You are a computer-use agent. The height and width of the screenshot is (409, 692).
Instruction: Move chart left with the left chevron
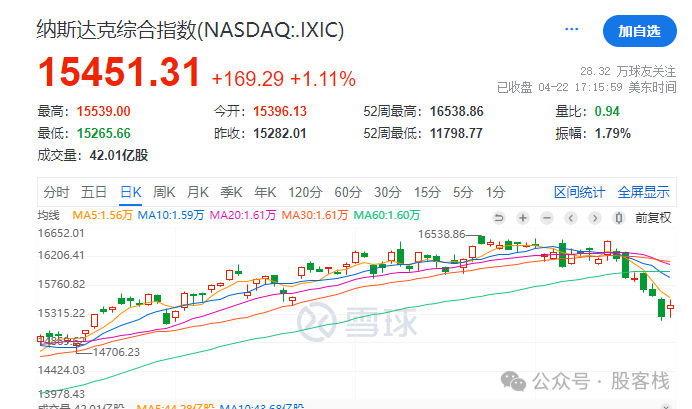coord(571,218)
